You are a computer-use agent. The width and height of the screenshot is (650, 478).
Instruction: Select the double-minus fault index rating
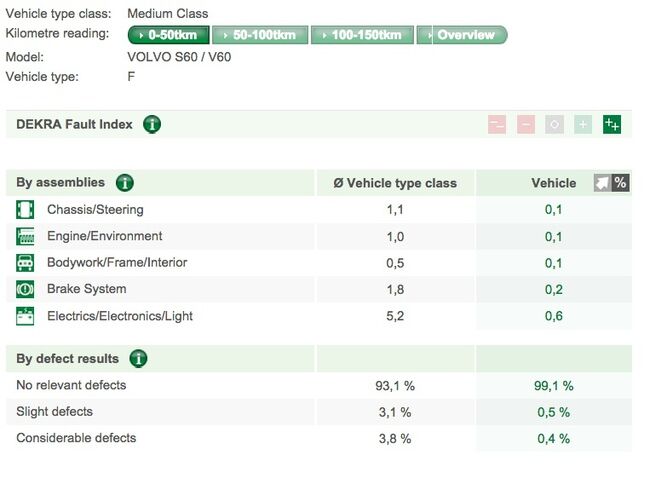[x=497, y=125]
